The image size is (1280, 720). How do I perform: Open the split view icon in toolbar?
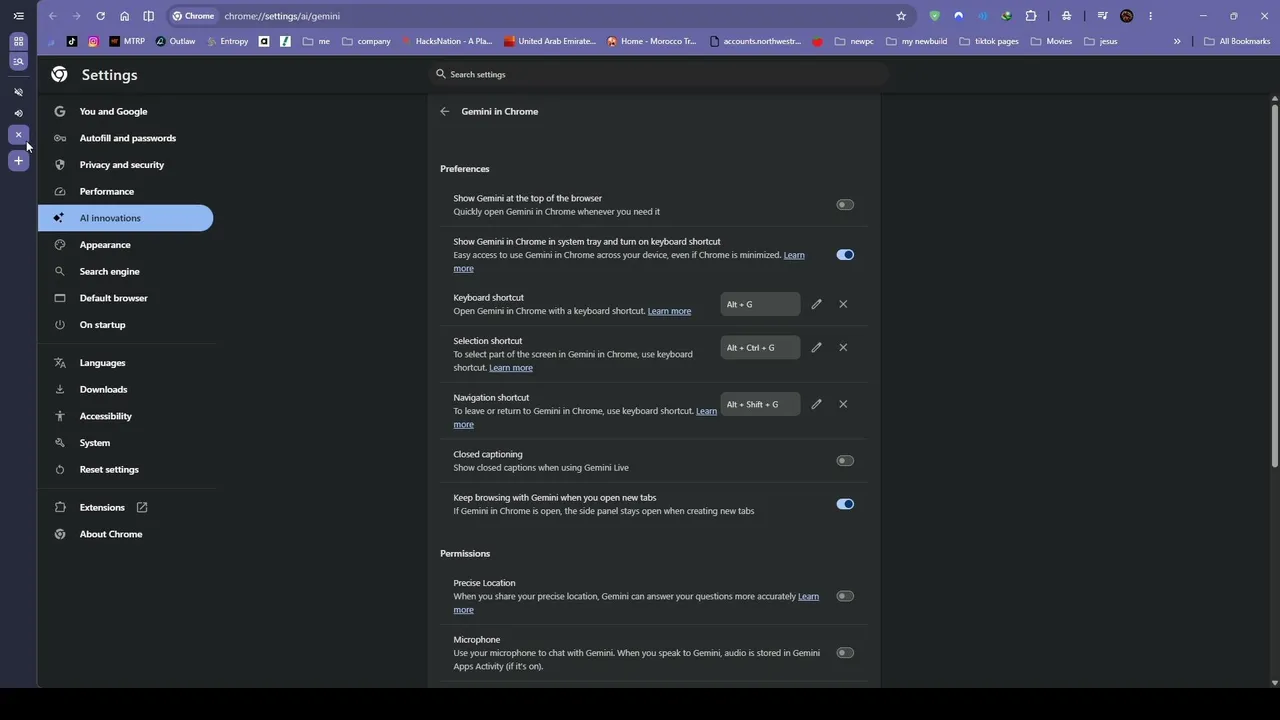click(x=149, y=16)
